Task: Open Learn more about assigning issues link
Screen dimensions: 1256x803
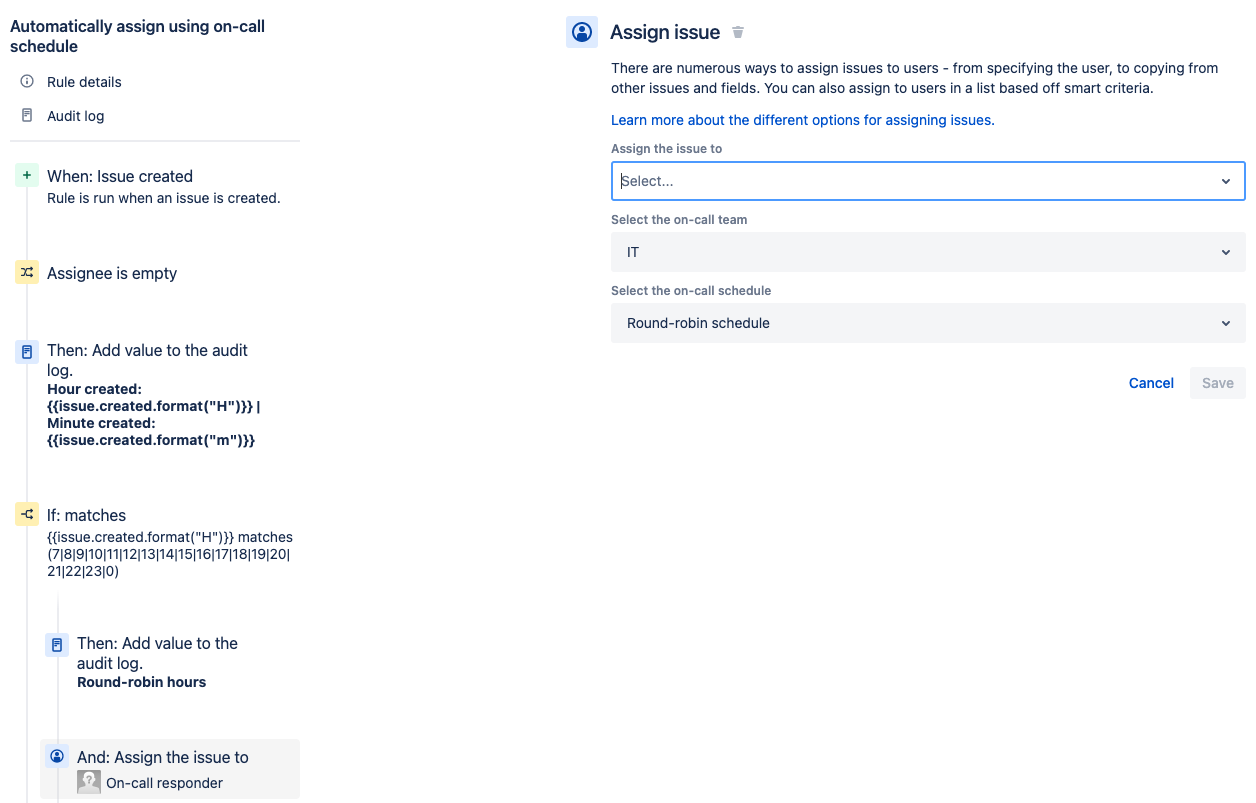Action: 803,120
